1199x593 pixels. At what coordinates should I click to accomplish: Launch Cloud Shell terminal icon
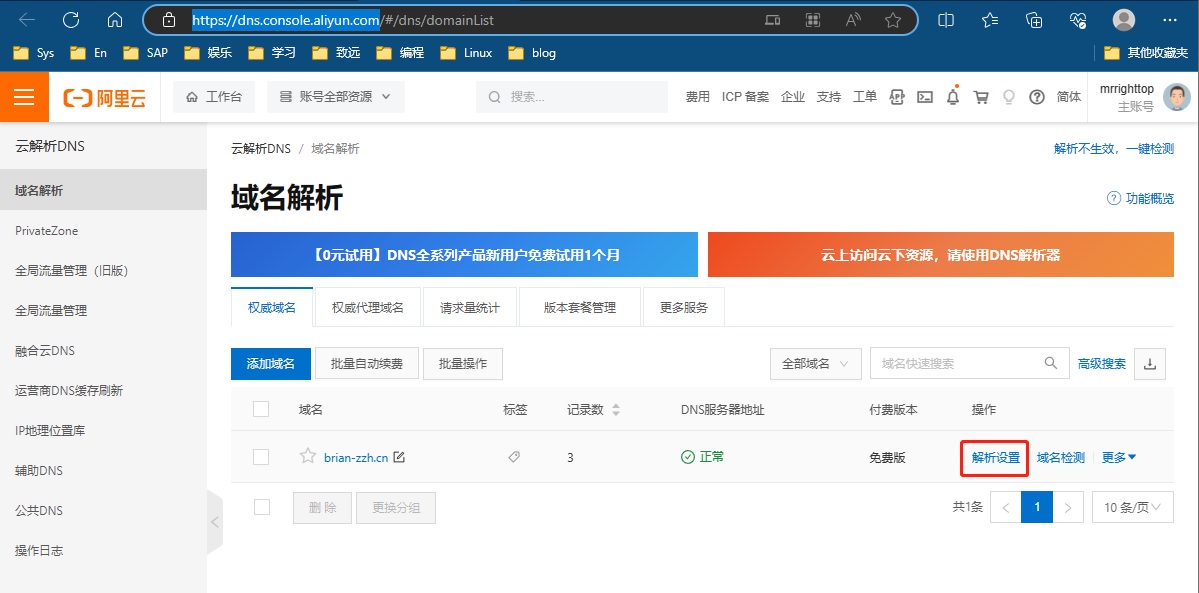click(925, 97)
